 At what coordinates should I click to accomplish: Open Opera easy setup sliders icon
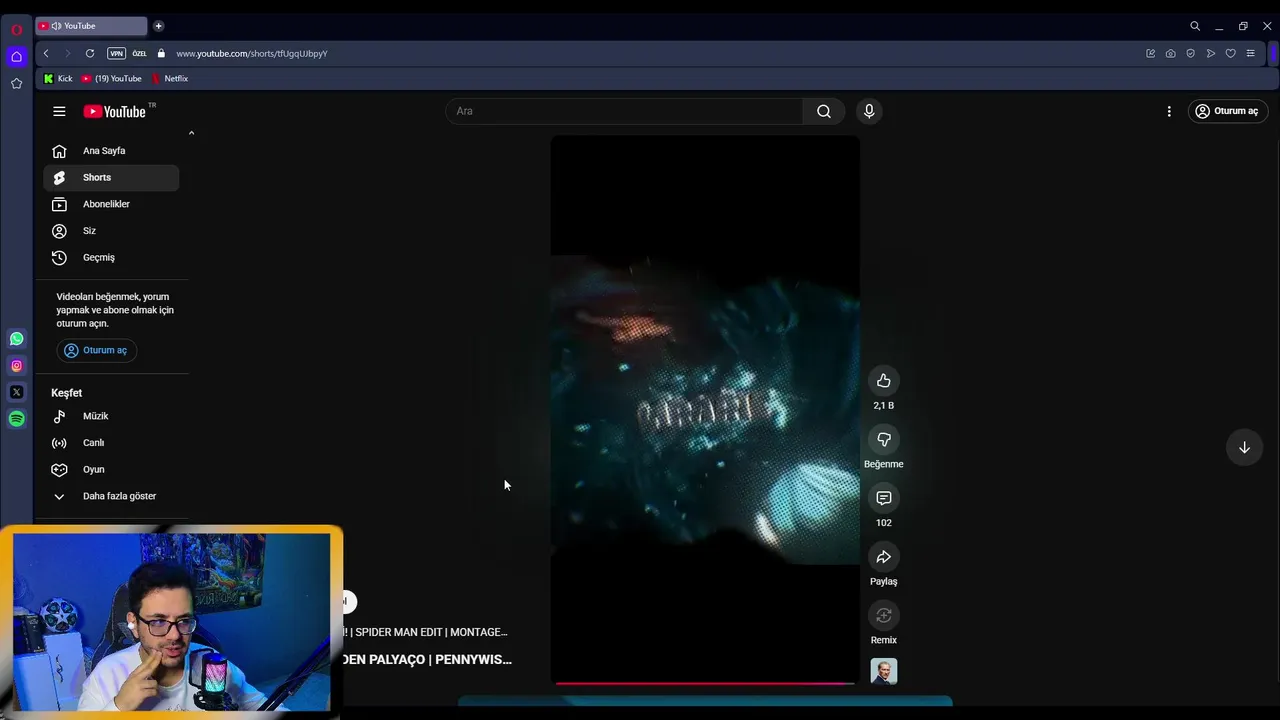(x=1250, y=53)
